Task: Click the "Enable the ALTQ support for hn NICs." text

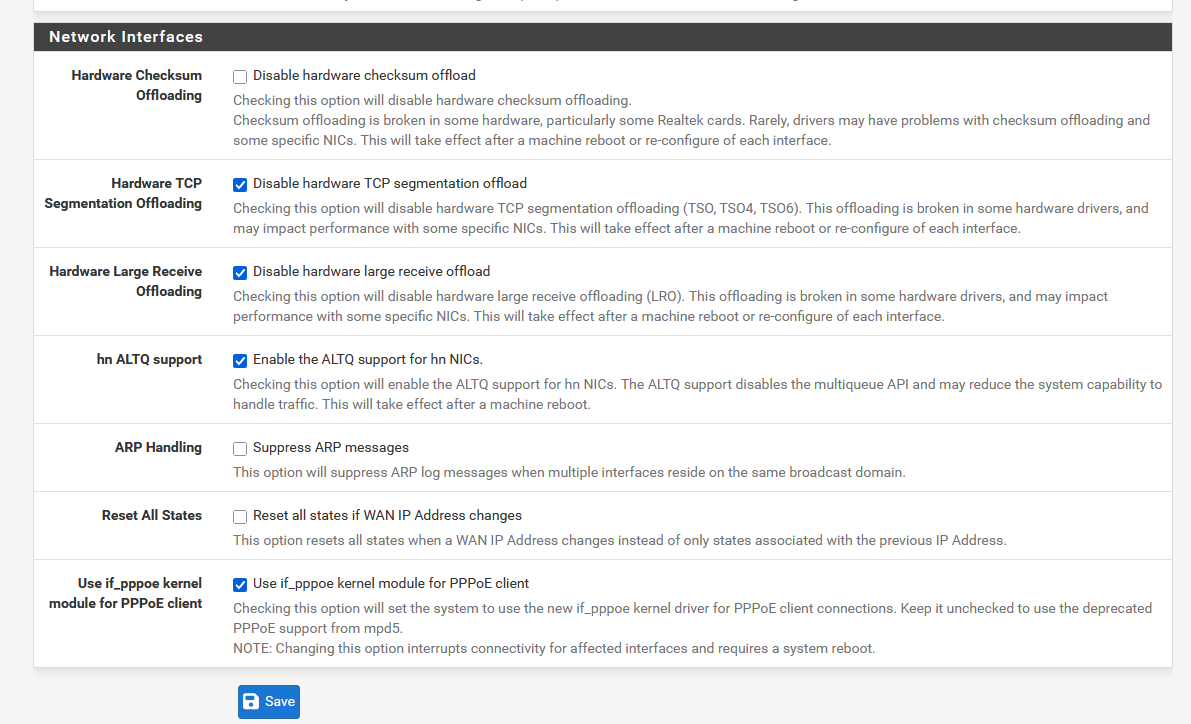Action: click(368, 359)
